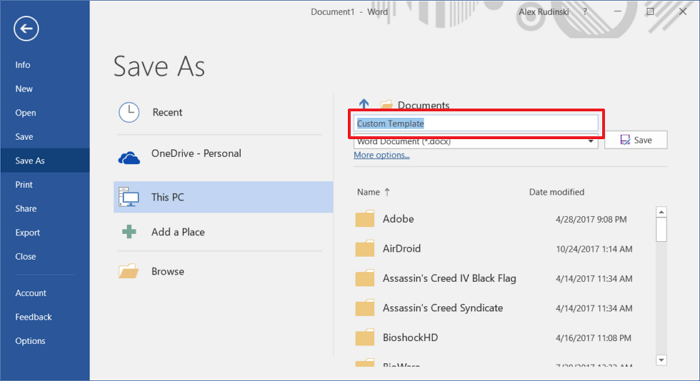Click the folder list scrollbar thumb
This screenshot has height=381, width=700.
click(661, 230)
